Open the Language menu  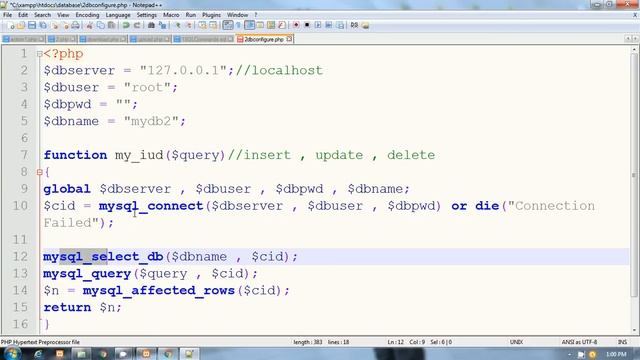point(118,15)
